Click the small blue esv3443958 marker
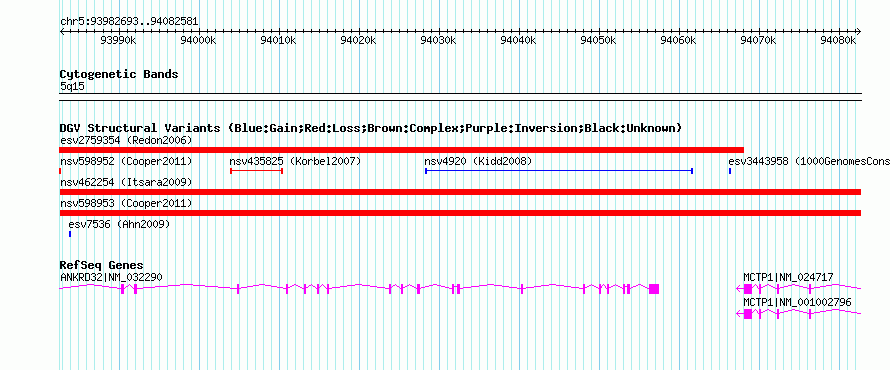The image size is (890, 370). tap(730, 170)
